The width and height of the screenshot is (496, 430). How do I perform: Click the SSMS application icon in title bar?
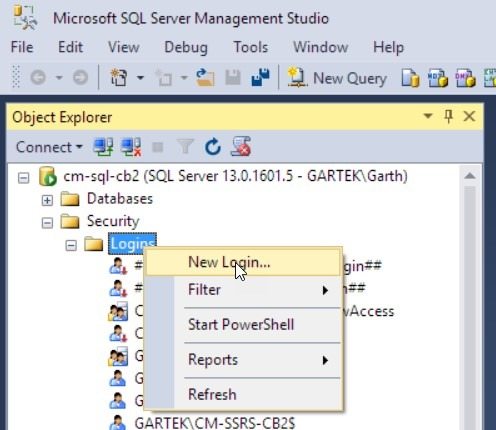pyautogui.click(x=25, y=18)
